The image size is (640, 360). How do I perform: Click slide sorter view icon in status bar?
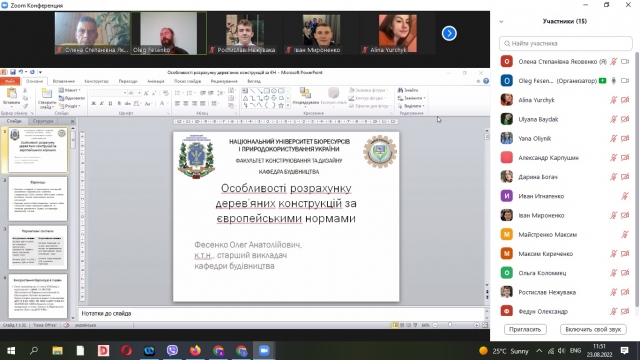402,325
